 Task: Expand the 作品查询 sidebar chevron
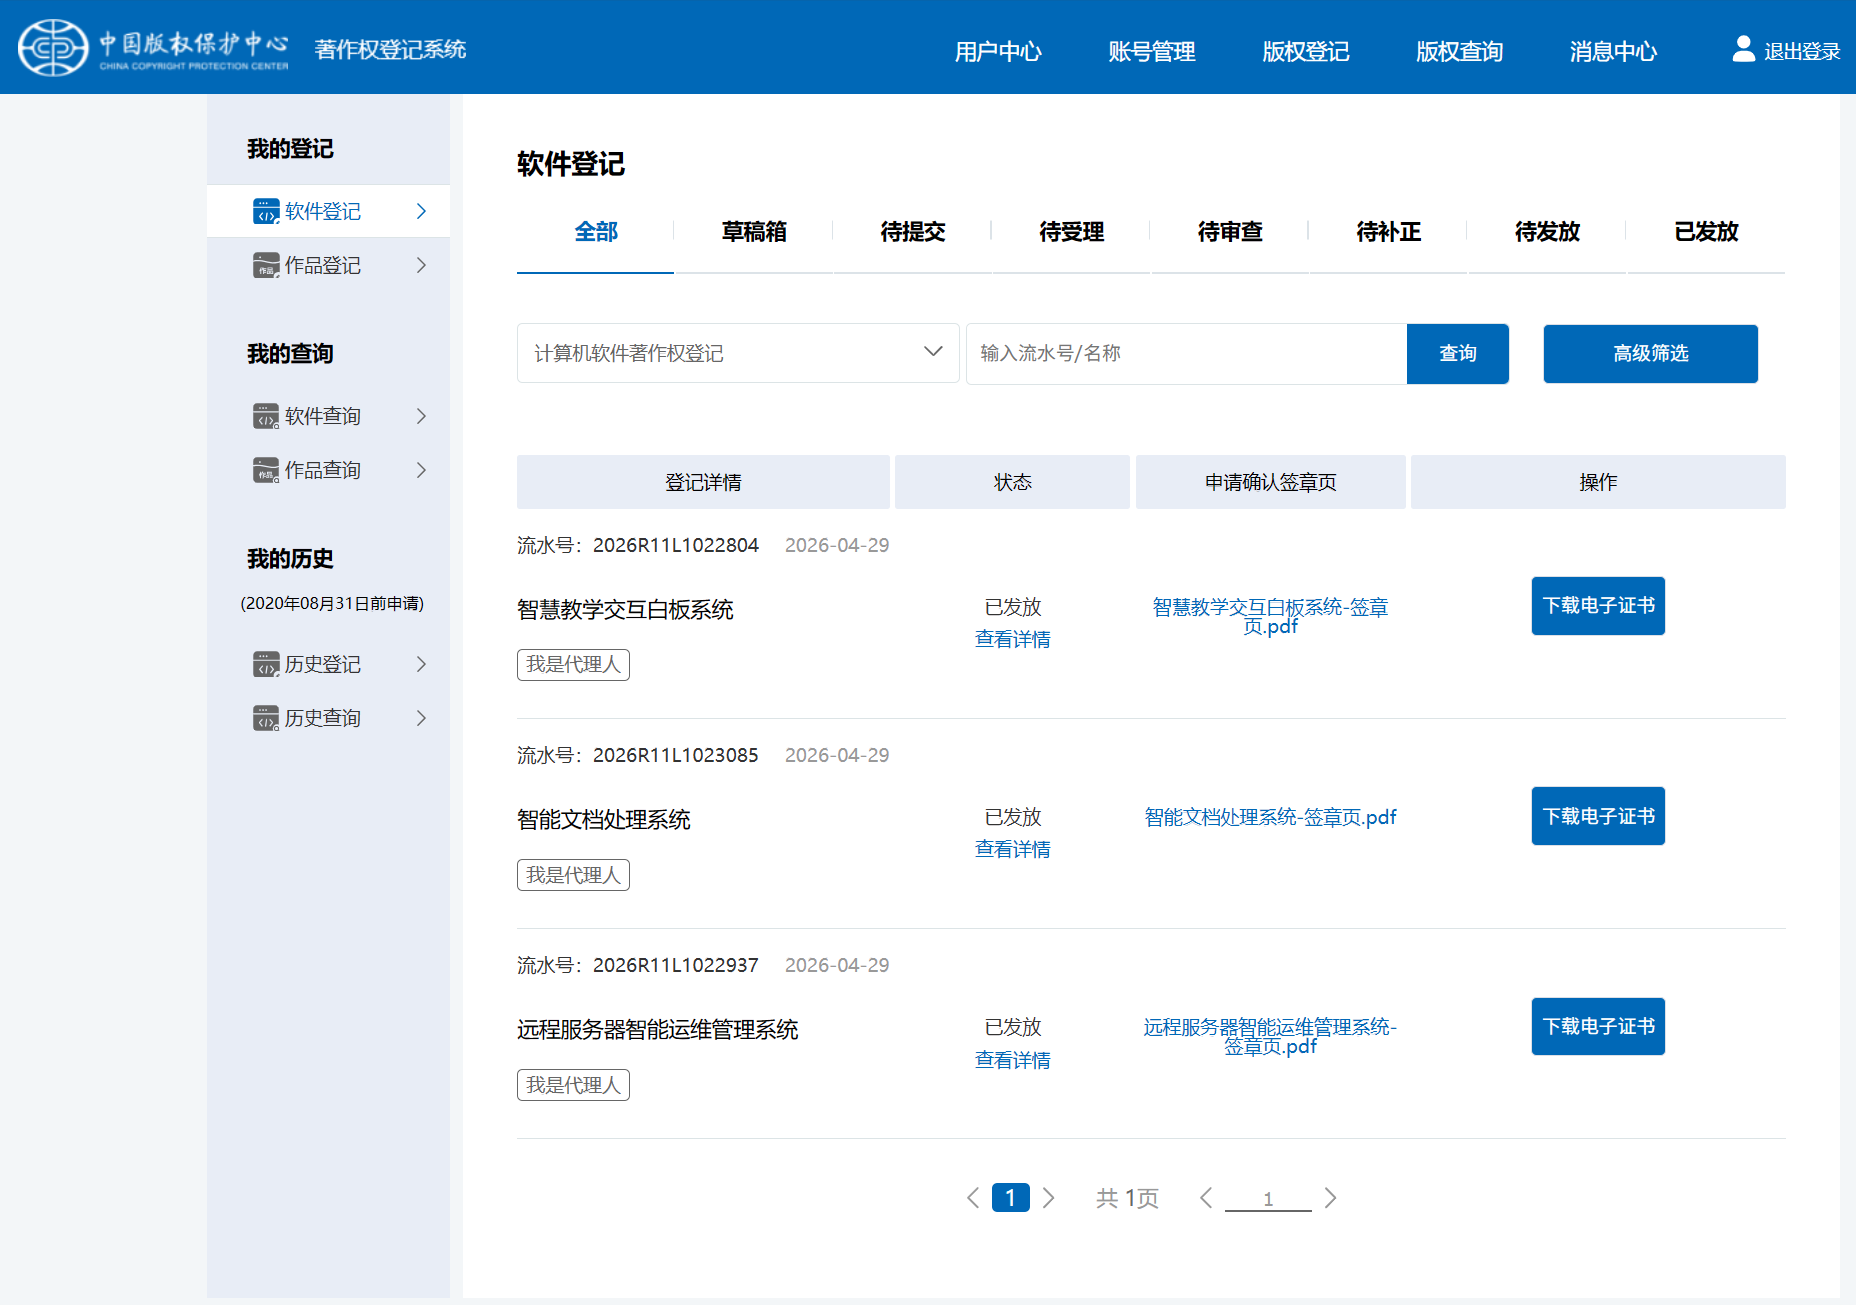[x=421, y=470]
